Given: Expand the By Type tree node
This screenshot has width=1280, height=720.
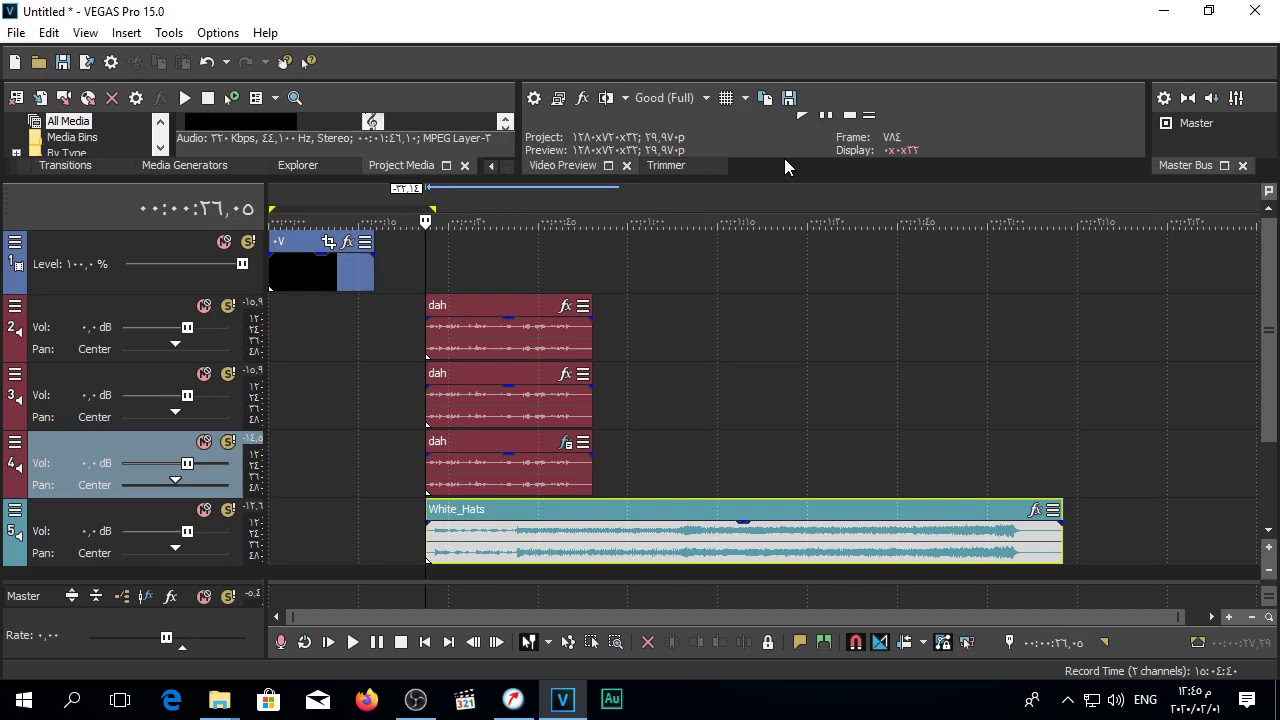Looking at the screenshot, I should pyautogui.click(x=16, y=153).
